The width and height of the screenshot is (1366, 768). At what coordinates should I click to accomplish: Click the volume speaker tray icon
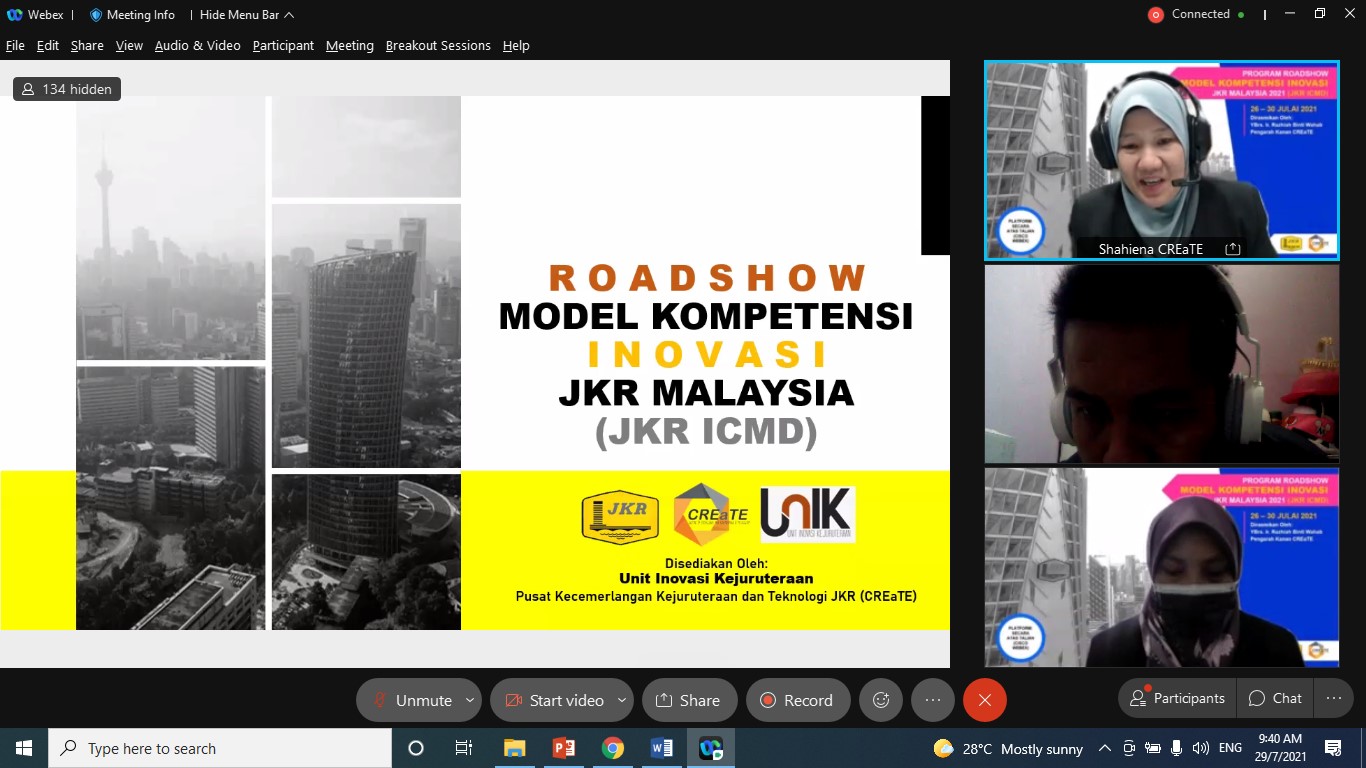(x=1200, y=748)
